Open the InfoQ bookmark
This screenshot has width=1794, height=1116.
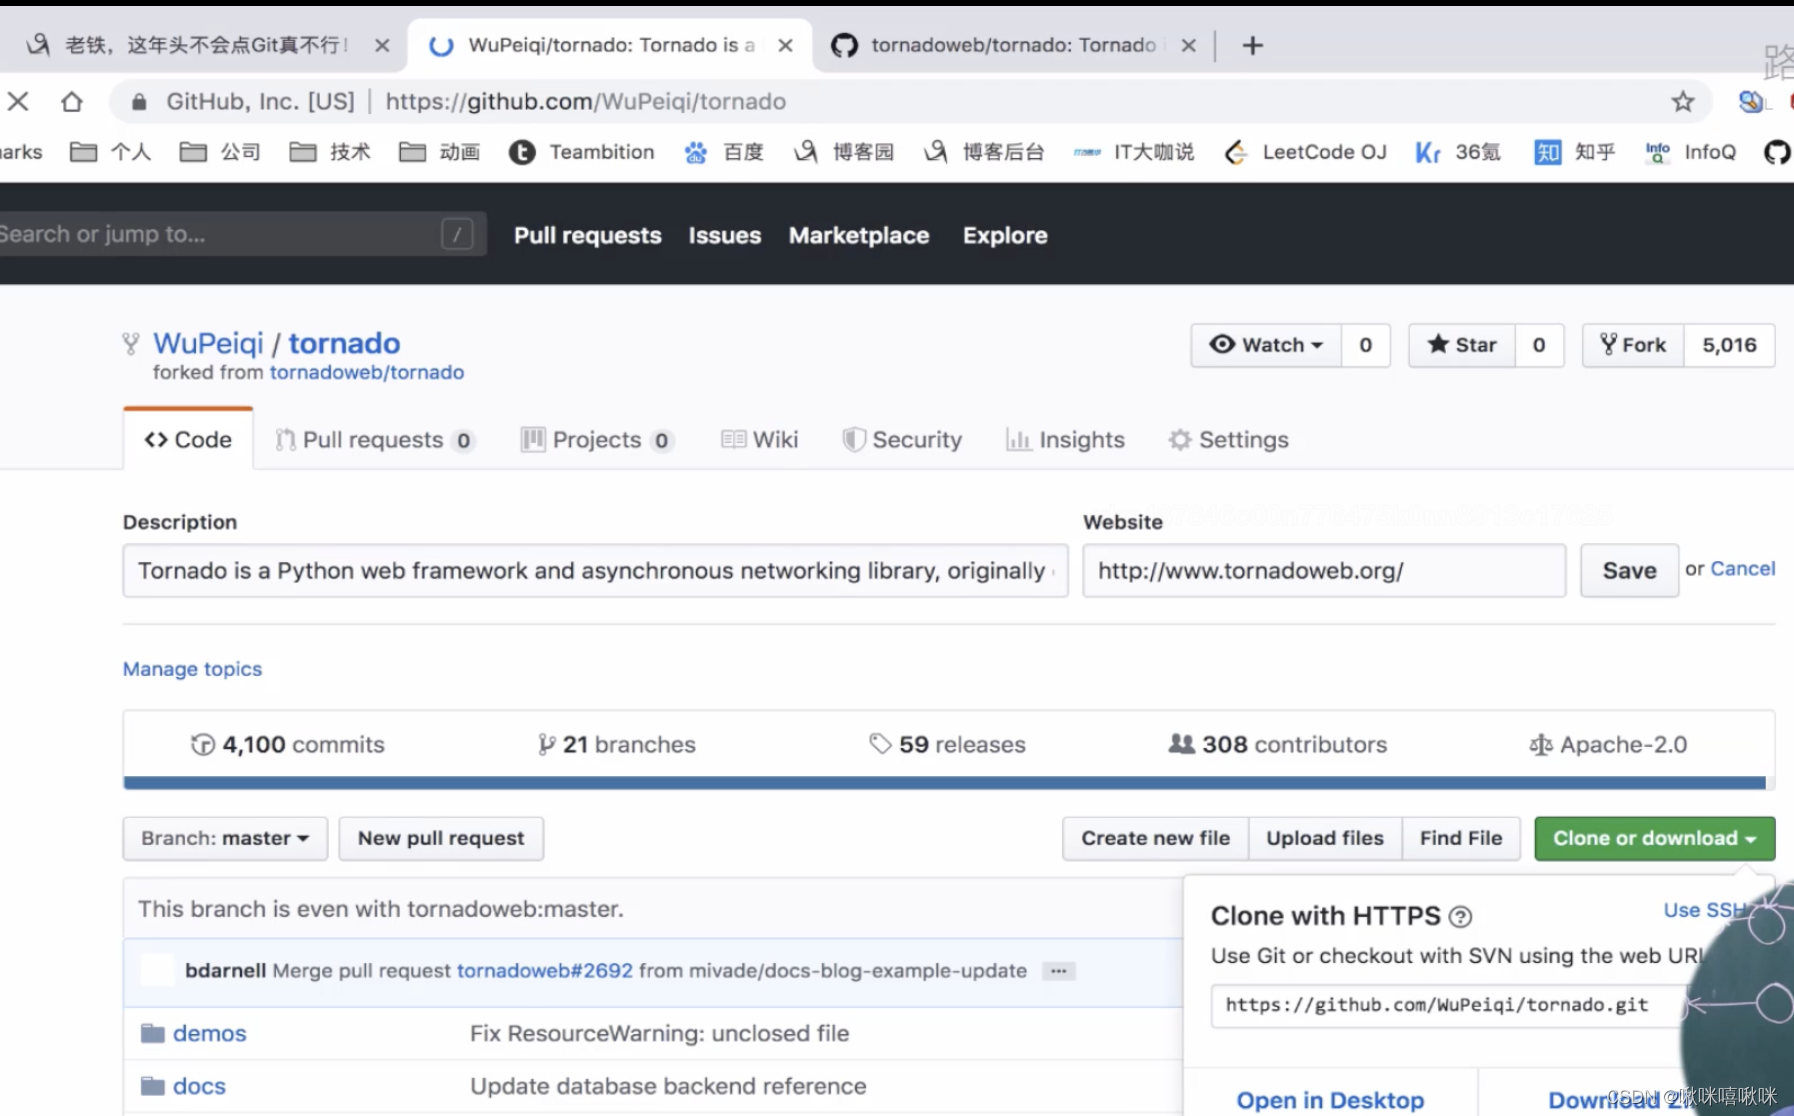click(1691, 152)
